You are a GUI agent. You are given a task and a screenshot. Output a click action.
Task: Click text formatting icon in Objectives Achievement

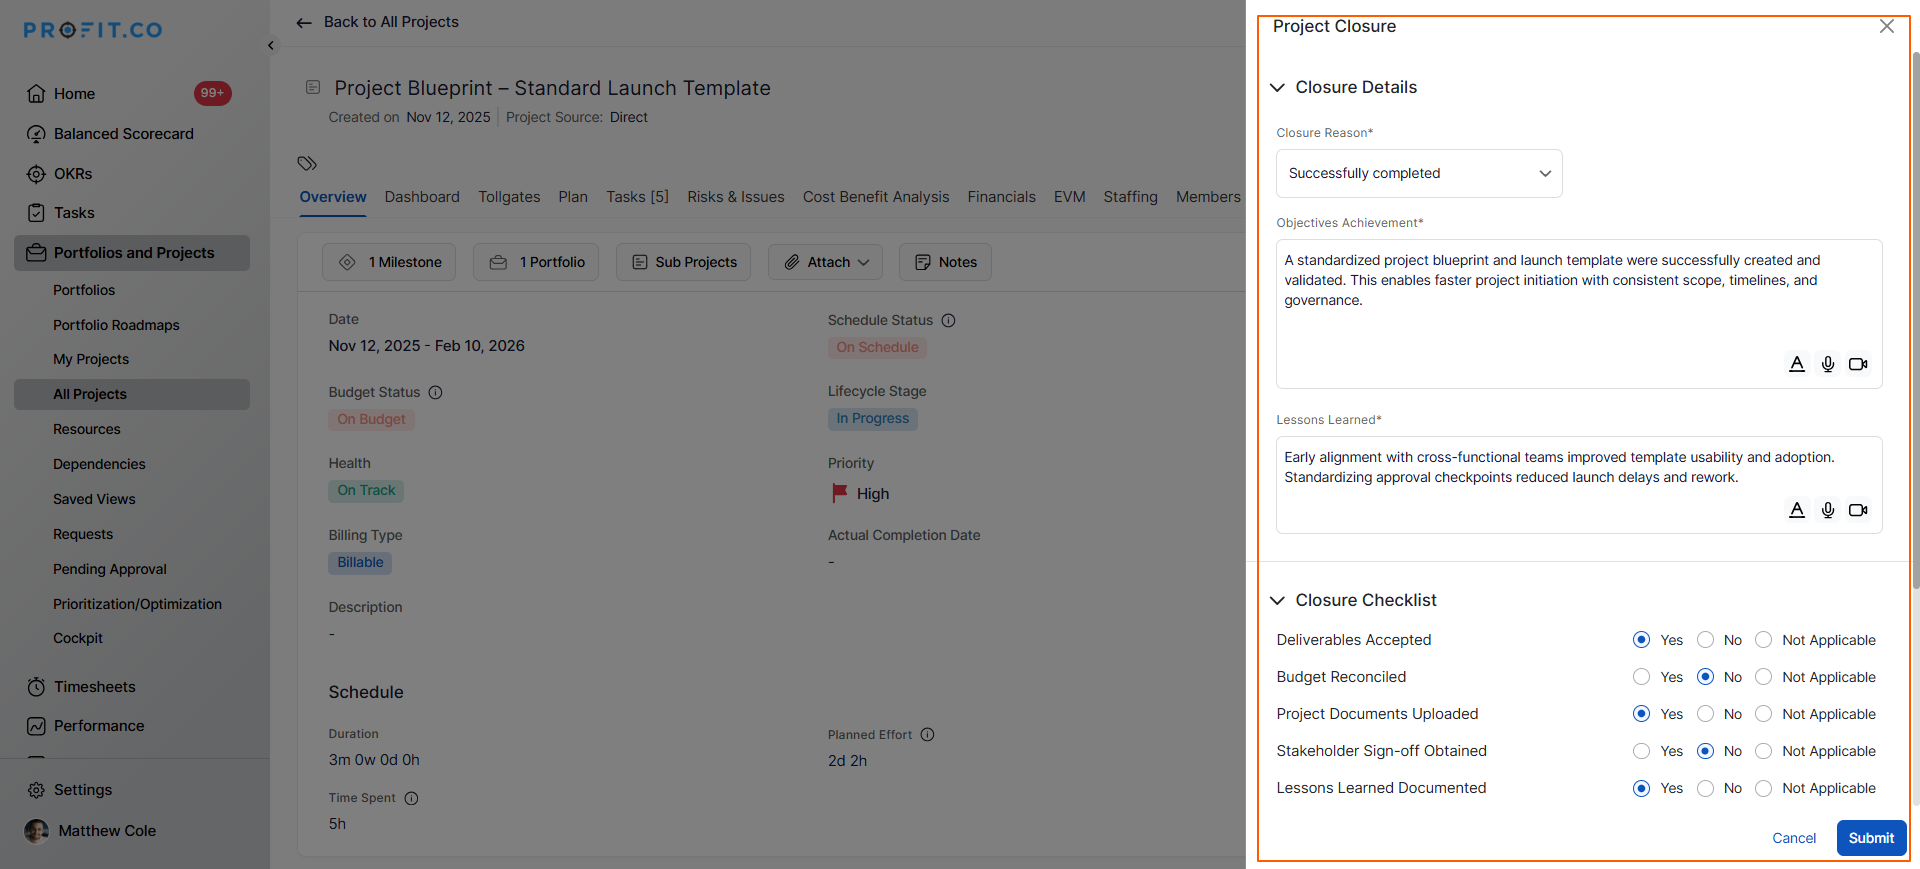(x=1797, y=364)
